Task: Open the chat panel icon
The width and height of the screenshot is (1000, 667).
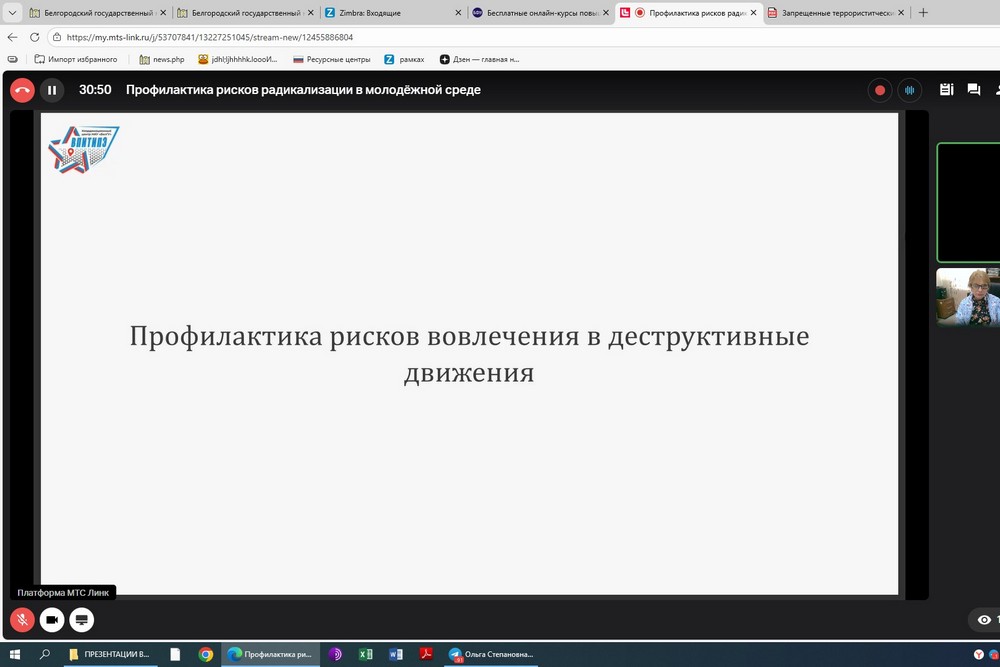Action: (973, 90)
